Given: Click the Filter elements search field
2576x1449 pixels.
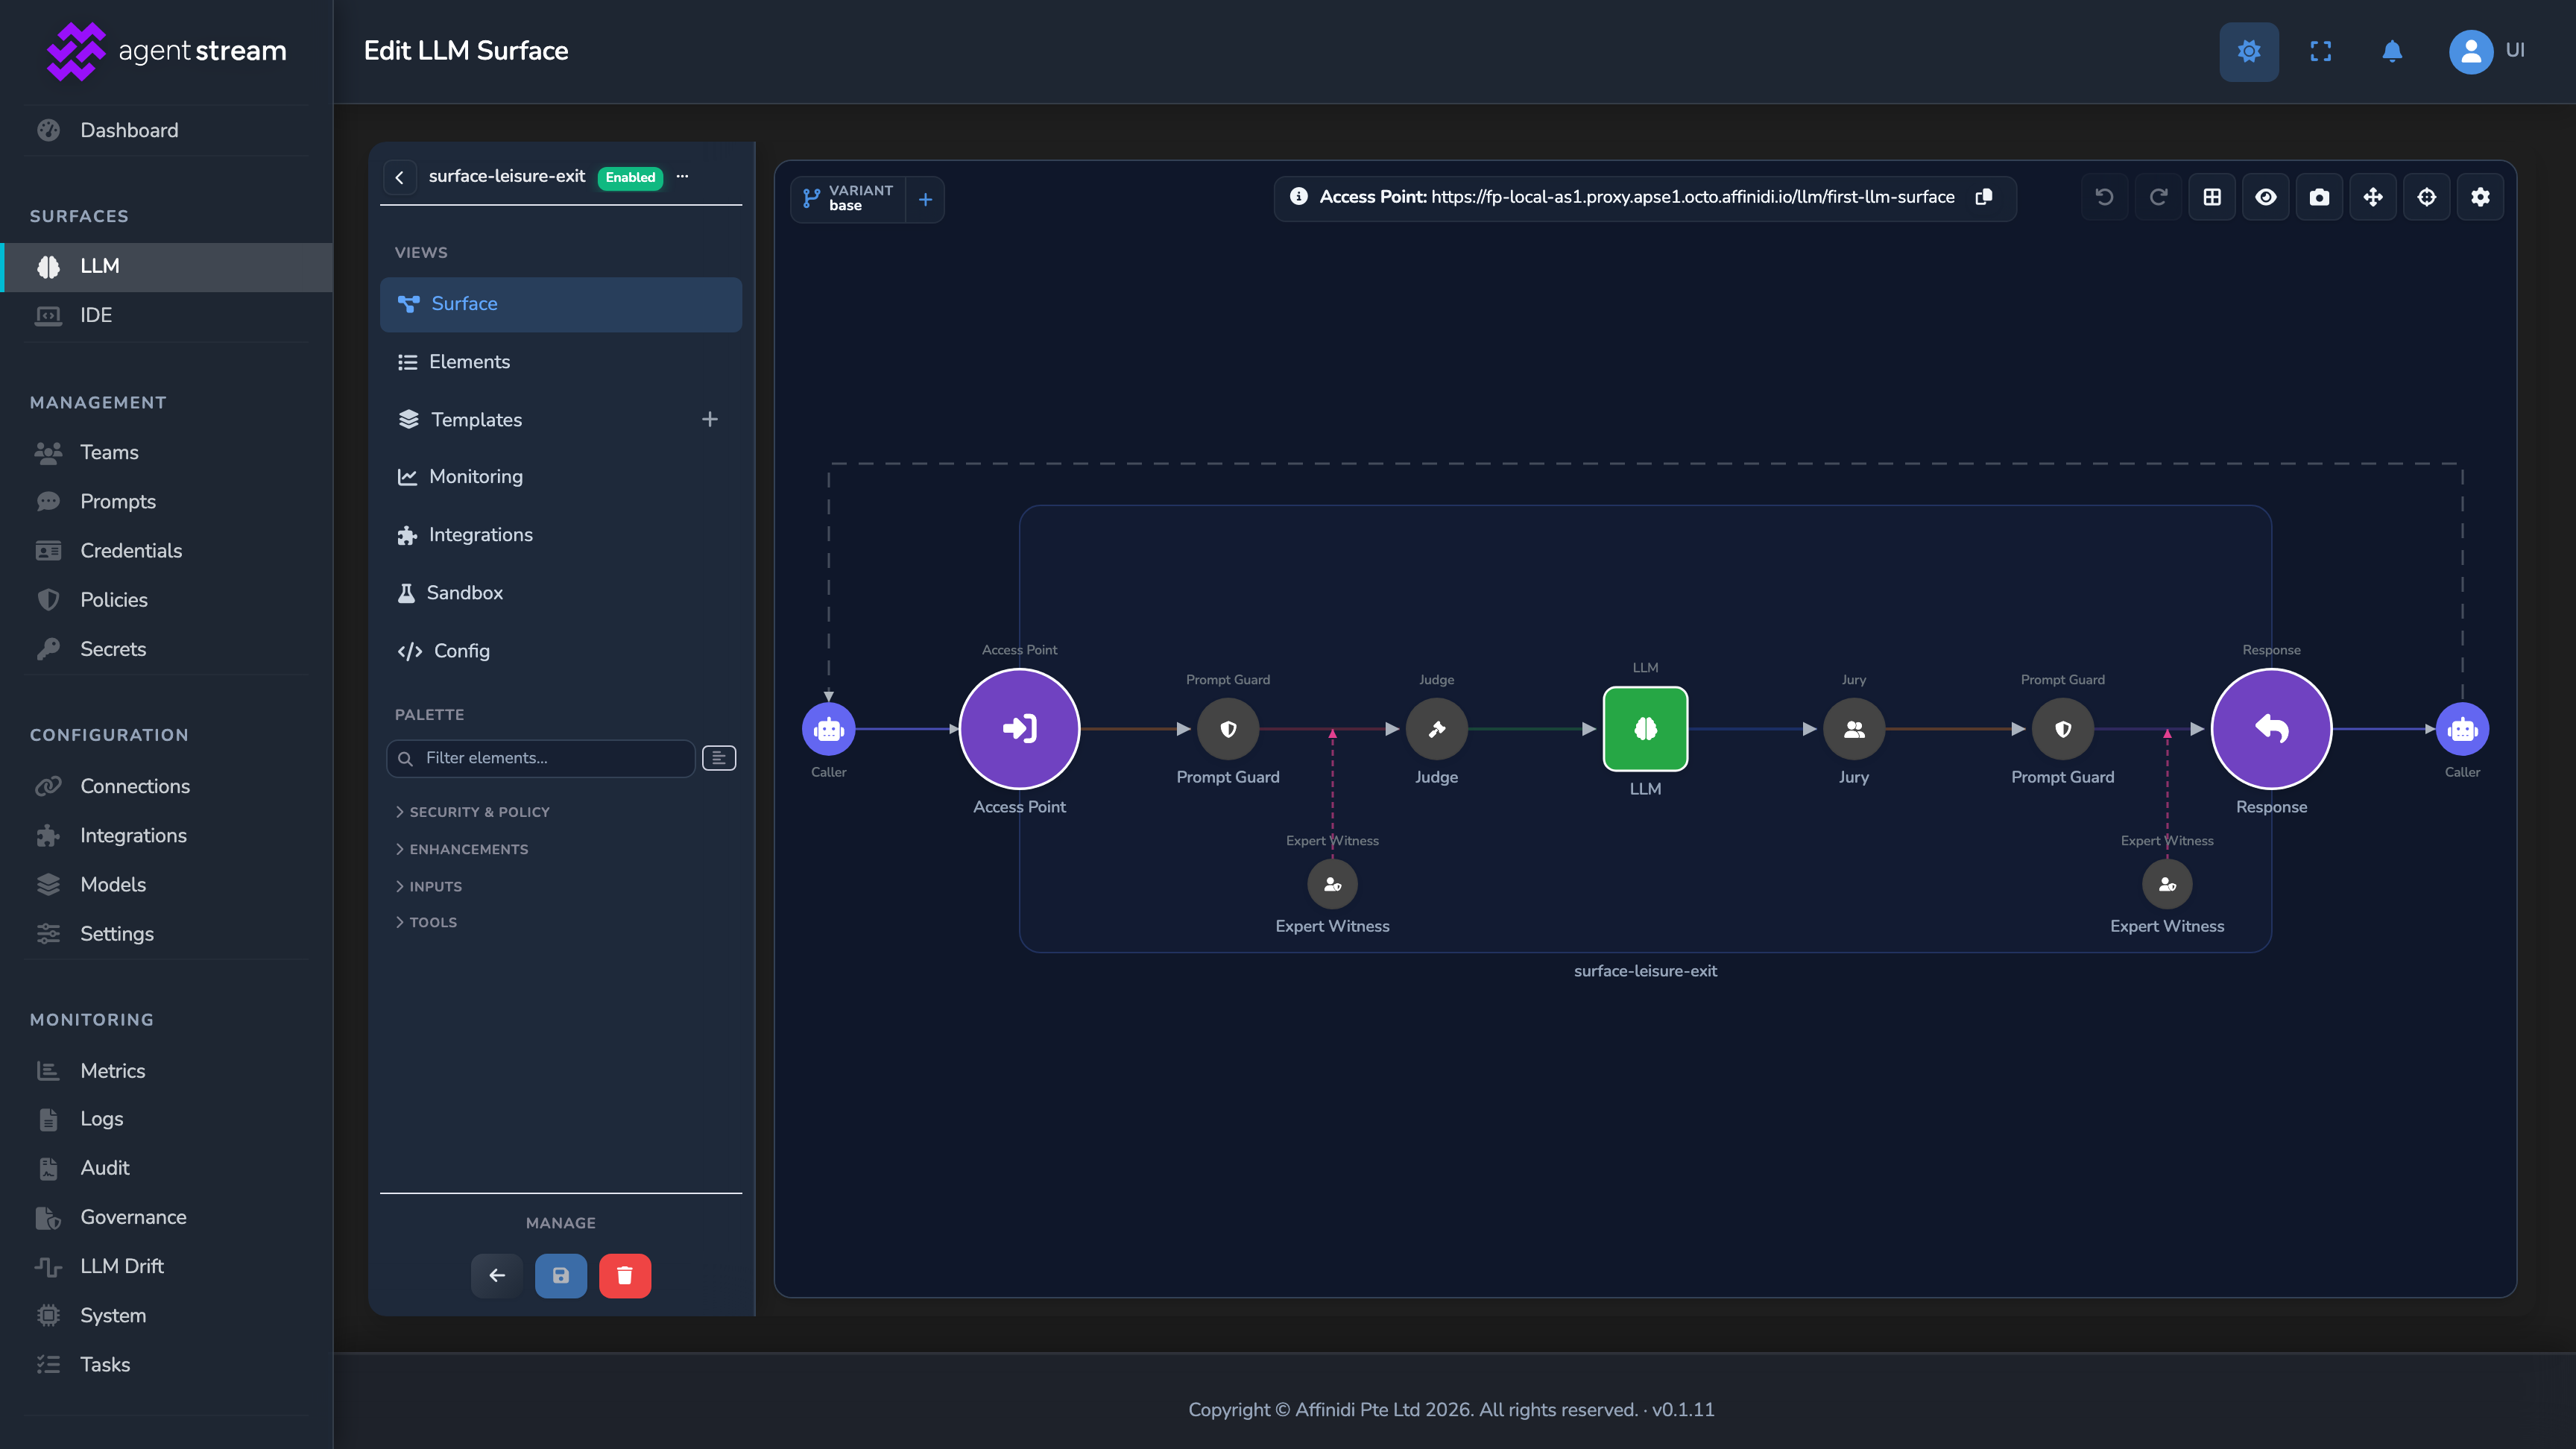Looking at the screenshot, I should point(540,758).
